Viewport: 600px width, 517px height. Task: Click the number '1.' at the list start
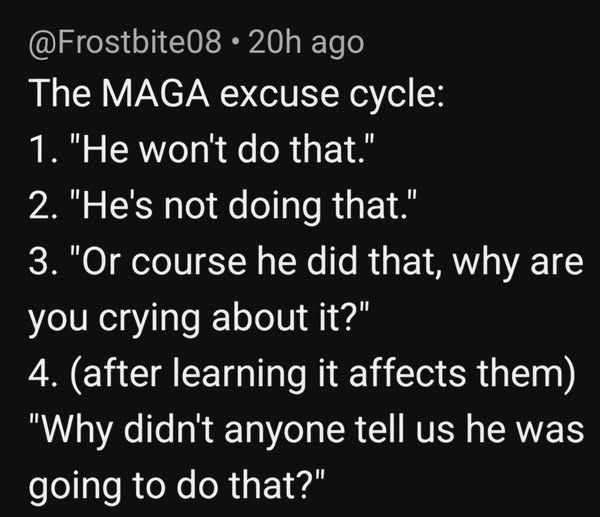pos(45,150)
